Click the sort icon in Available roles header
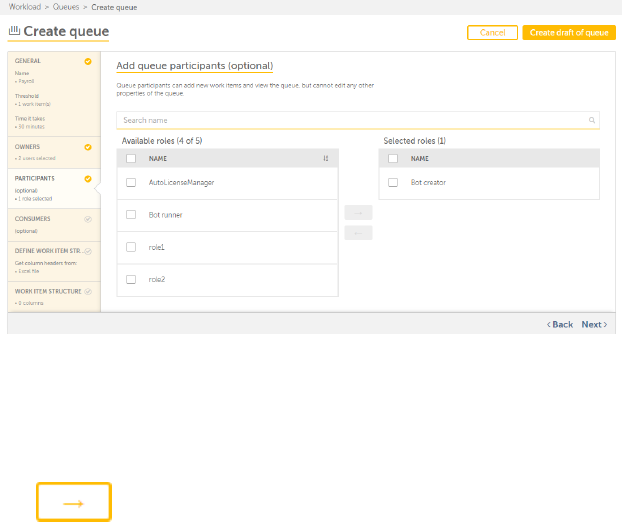622x522 pixels. click(x=326, y=158)
